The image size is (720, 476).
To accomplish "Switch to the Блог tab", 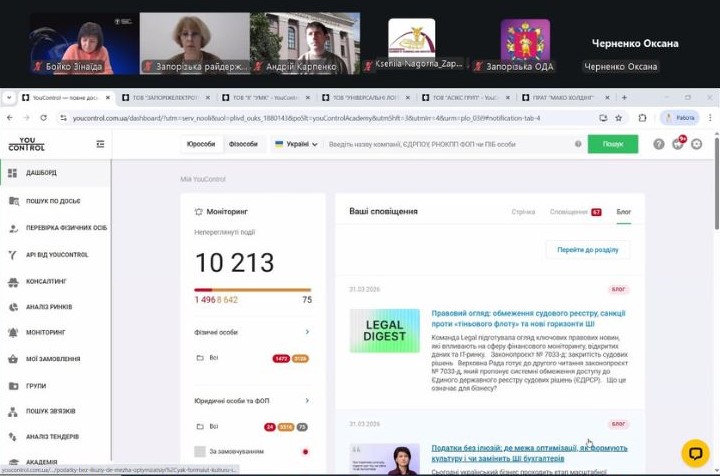I will tap(624, 212).
